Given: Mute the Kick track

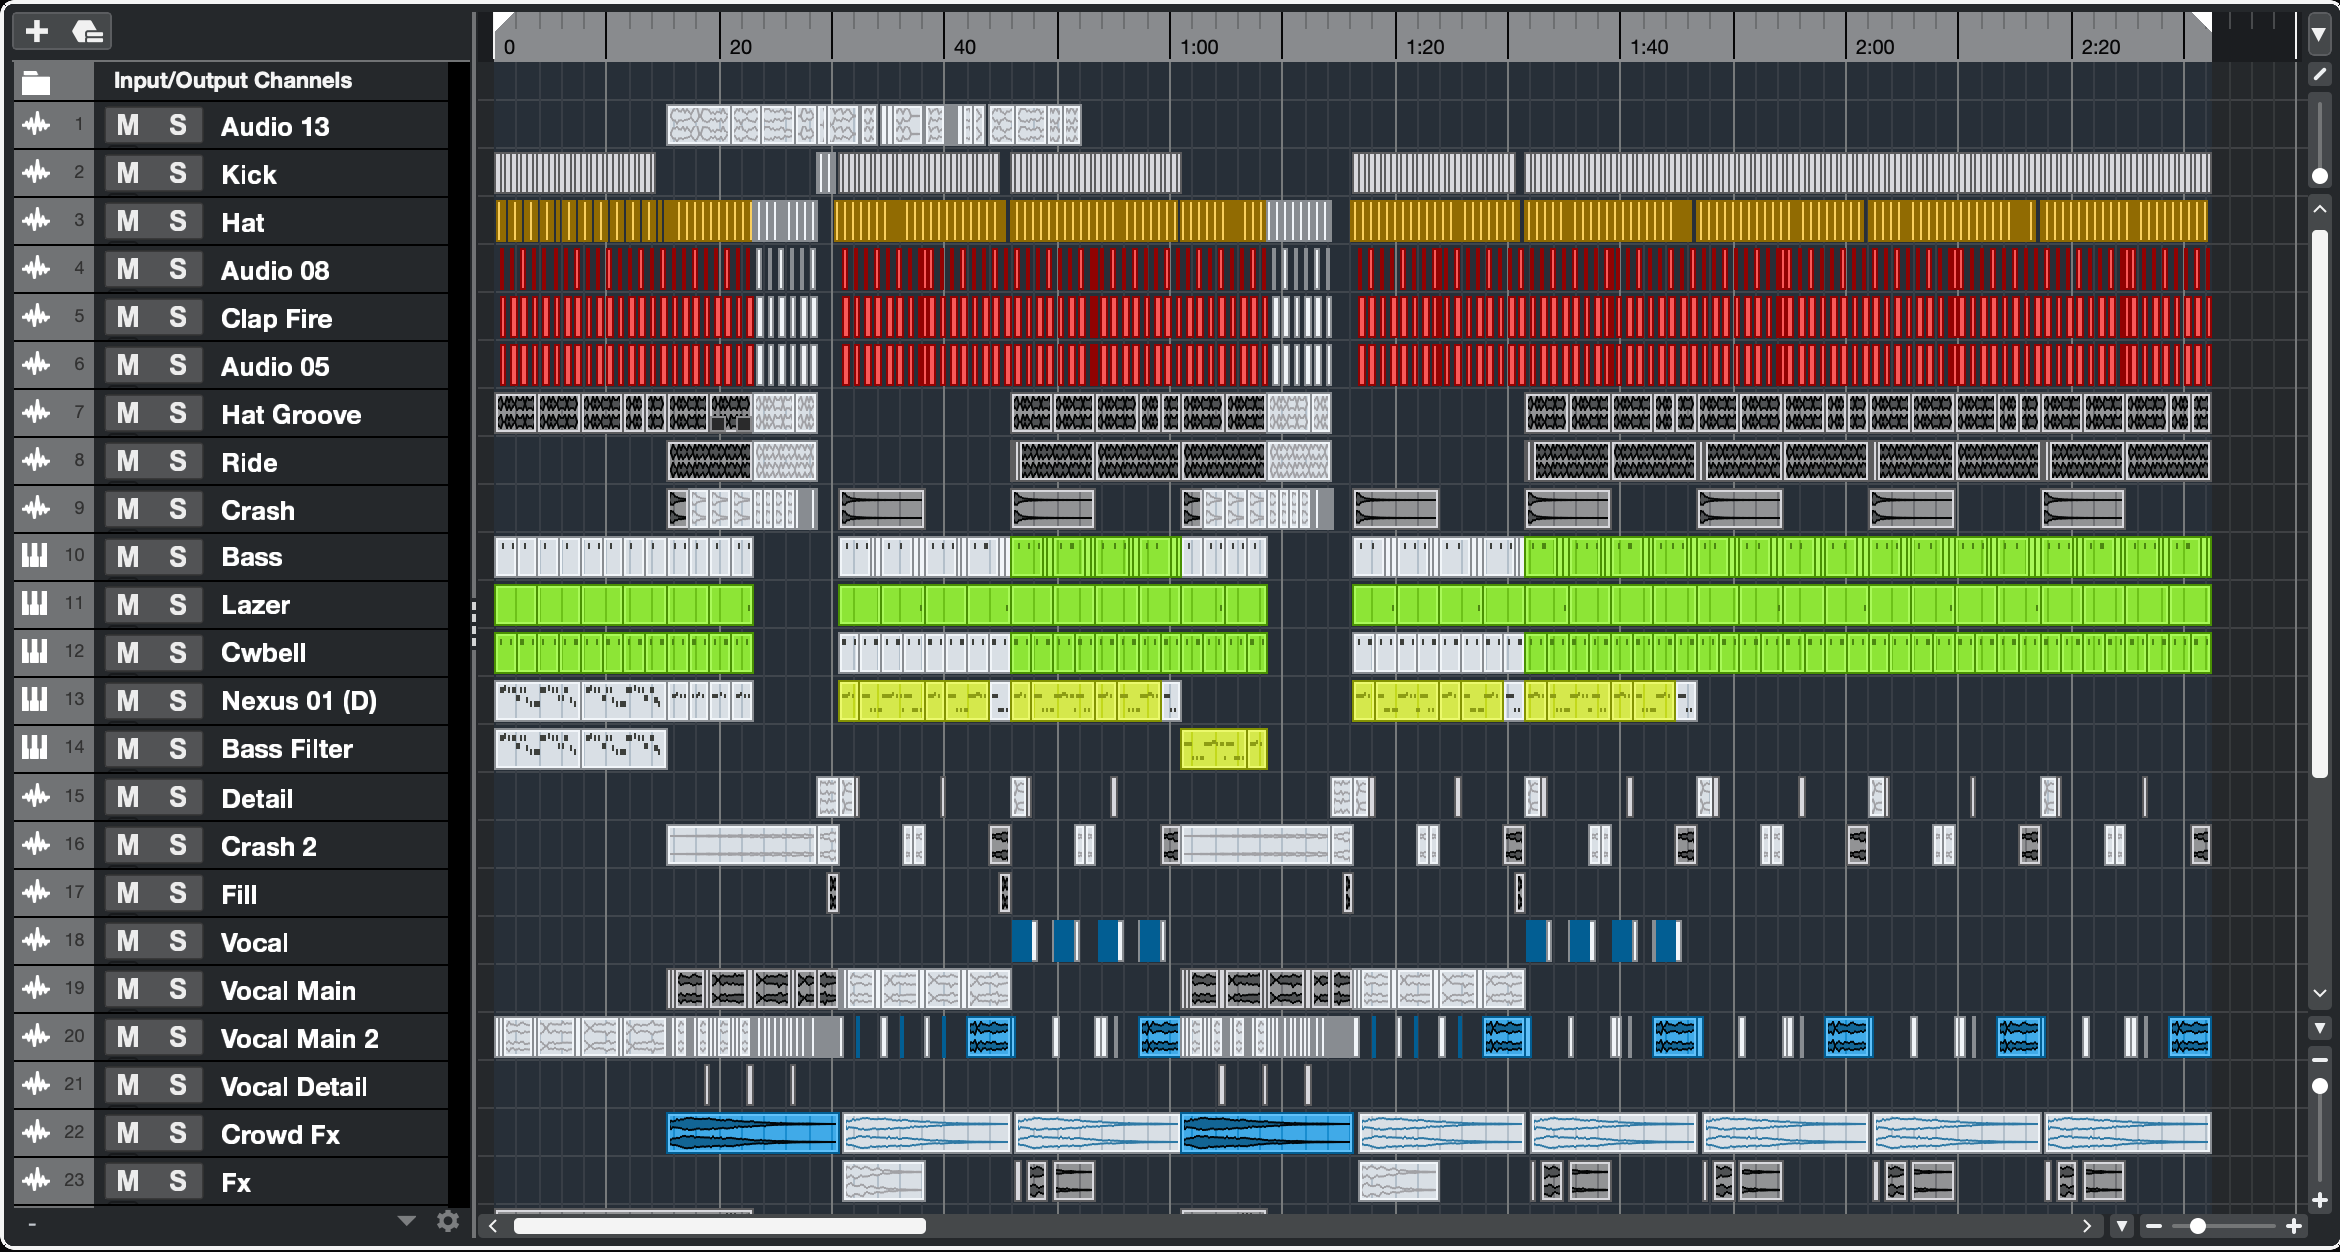Looking at the screenshot, I should click(x=128, y=174).
